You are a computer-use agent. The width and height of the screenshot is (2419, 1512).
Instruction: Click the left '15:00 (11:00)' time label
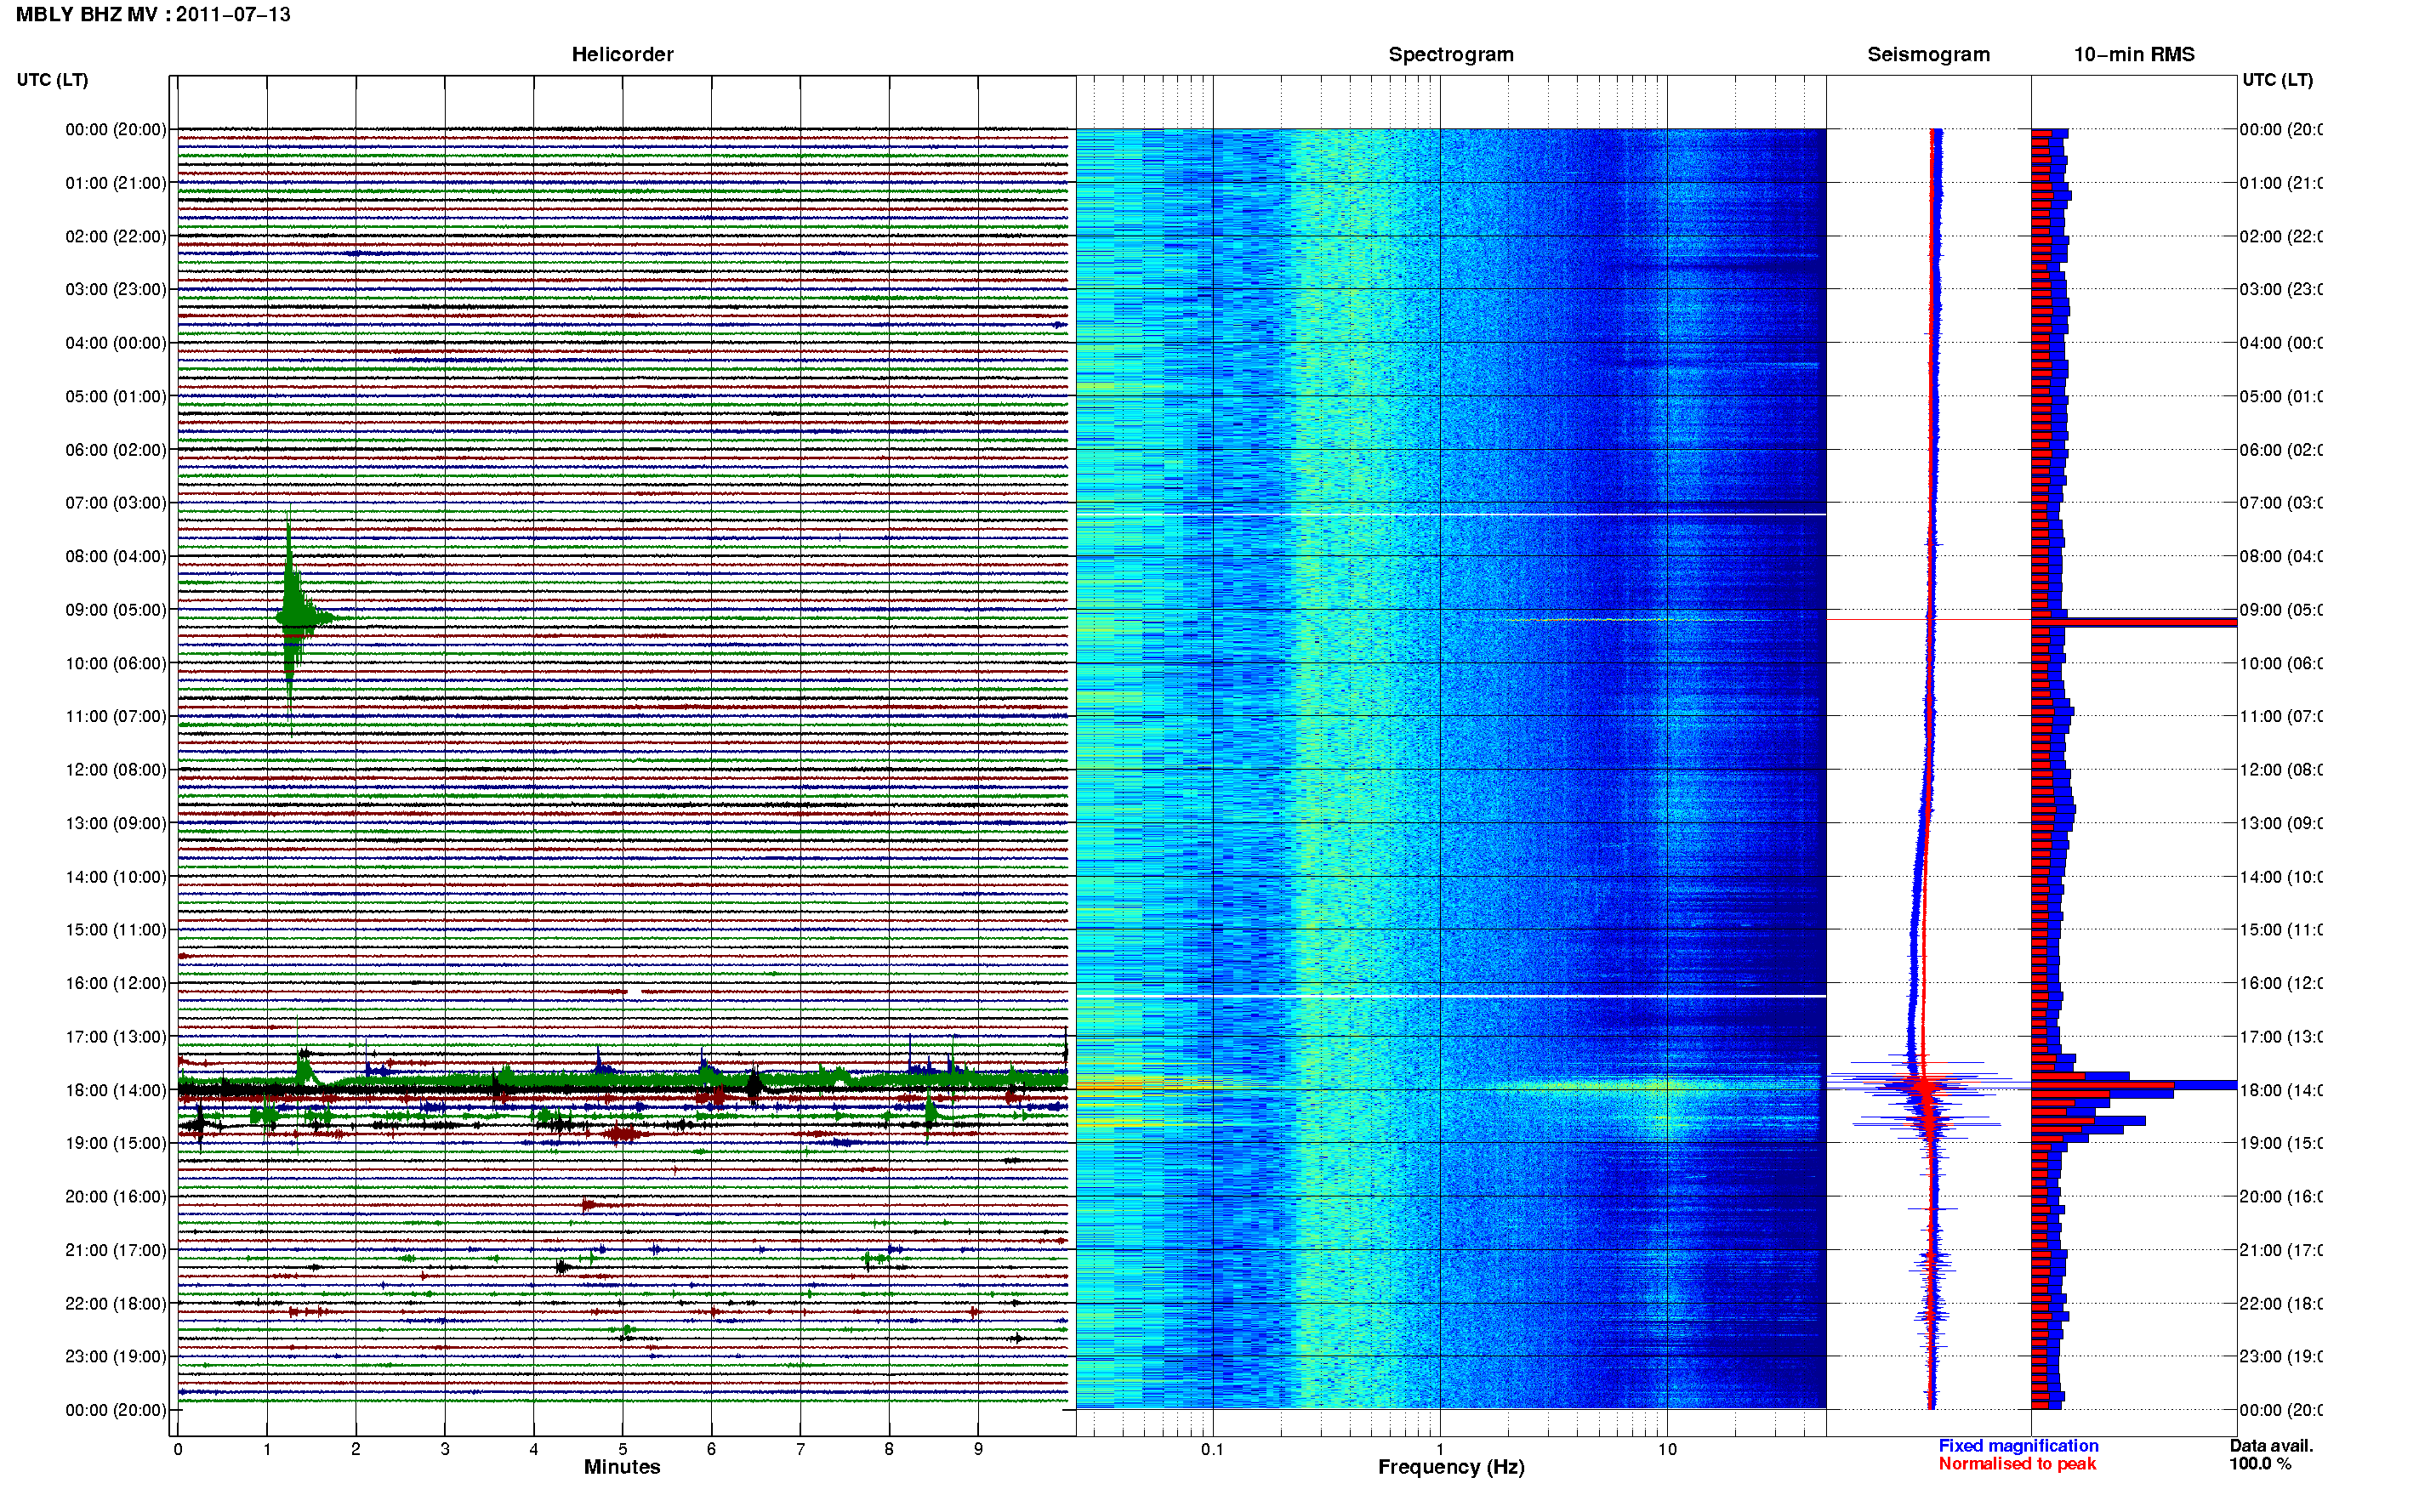pyautogui.click(x=116, y=930)
